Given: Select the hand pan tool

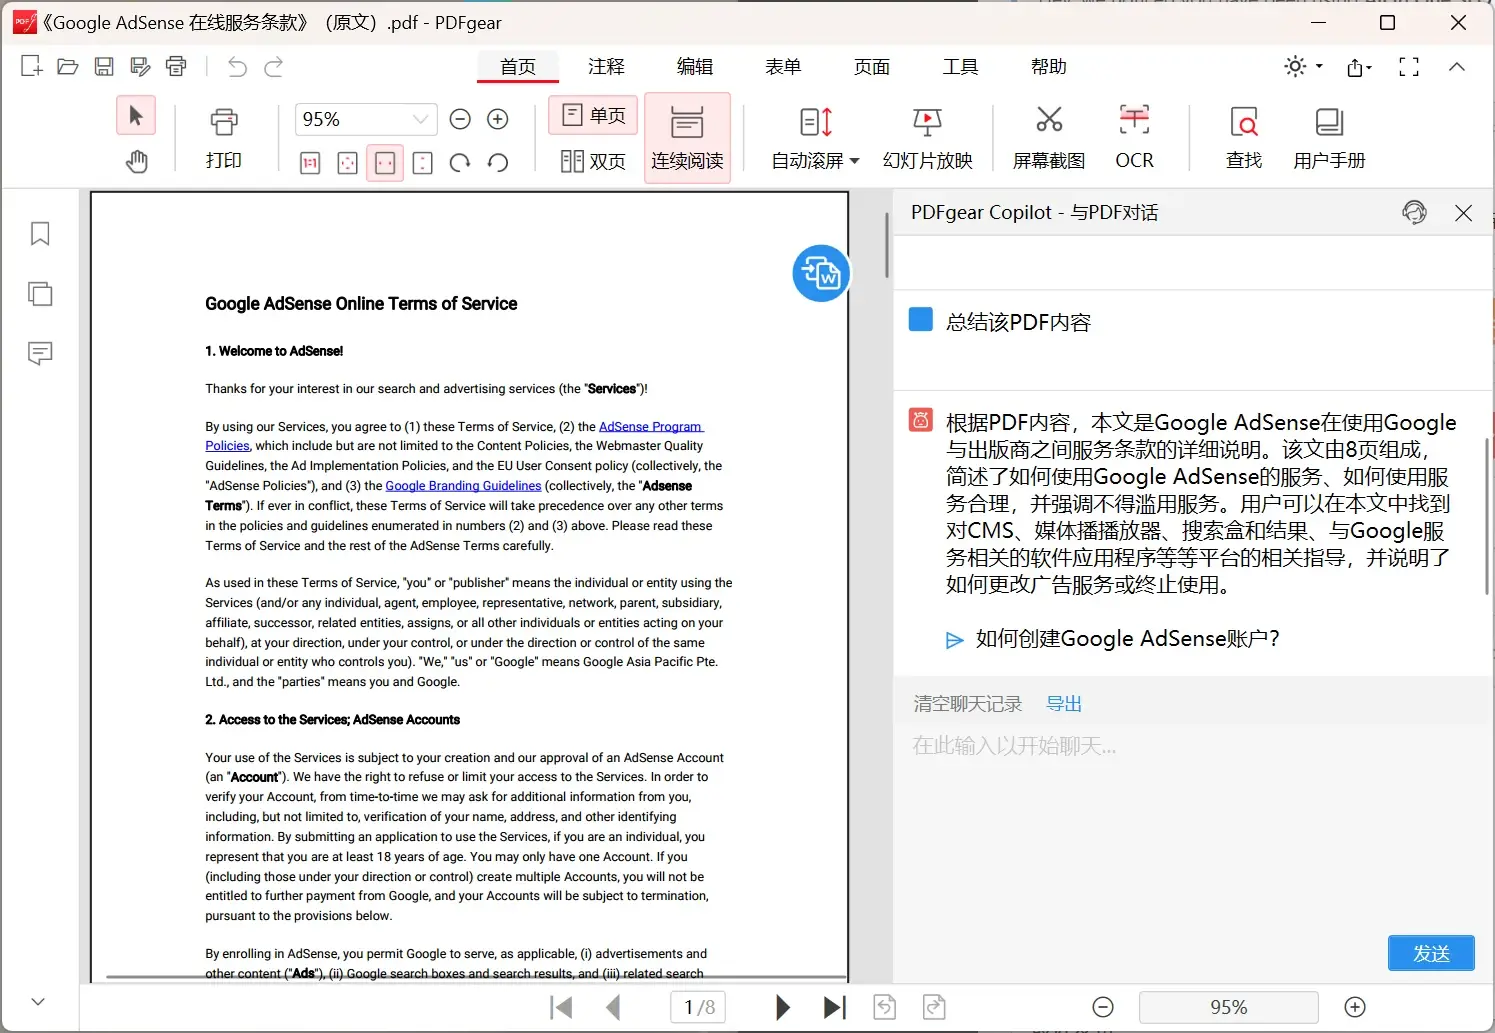Looking at the screenshot, I should tap(137, 161).
